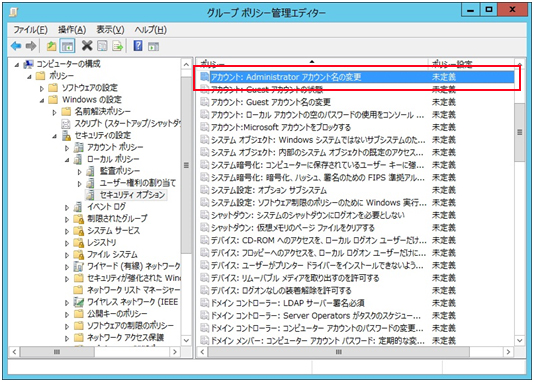The image size is (534, 382).
Task: Collapse the コンピューターの構成 node
Action: point(17,65)
